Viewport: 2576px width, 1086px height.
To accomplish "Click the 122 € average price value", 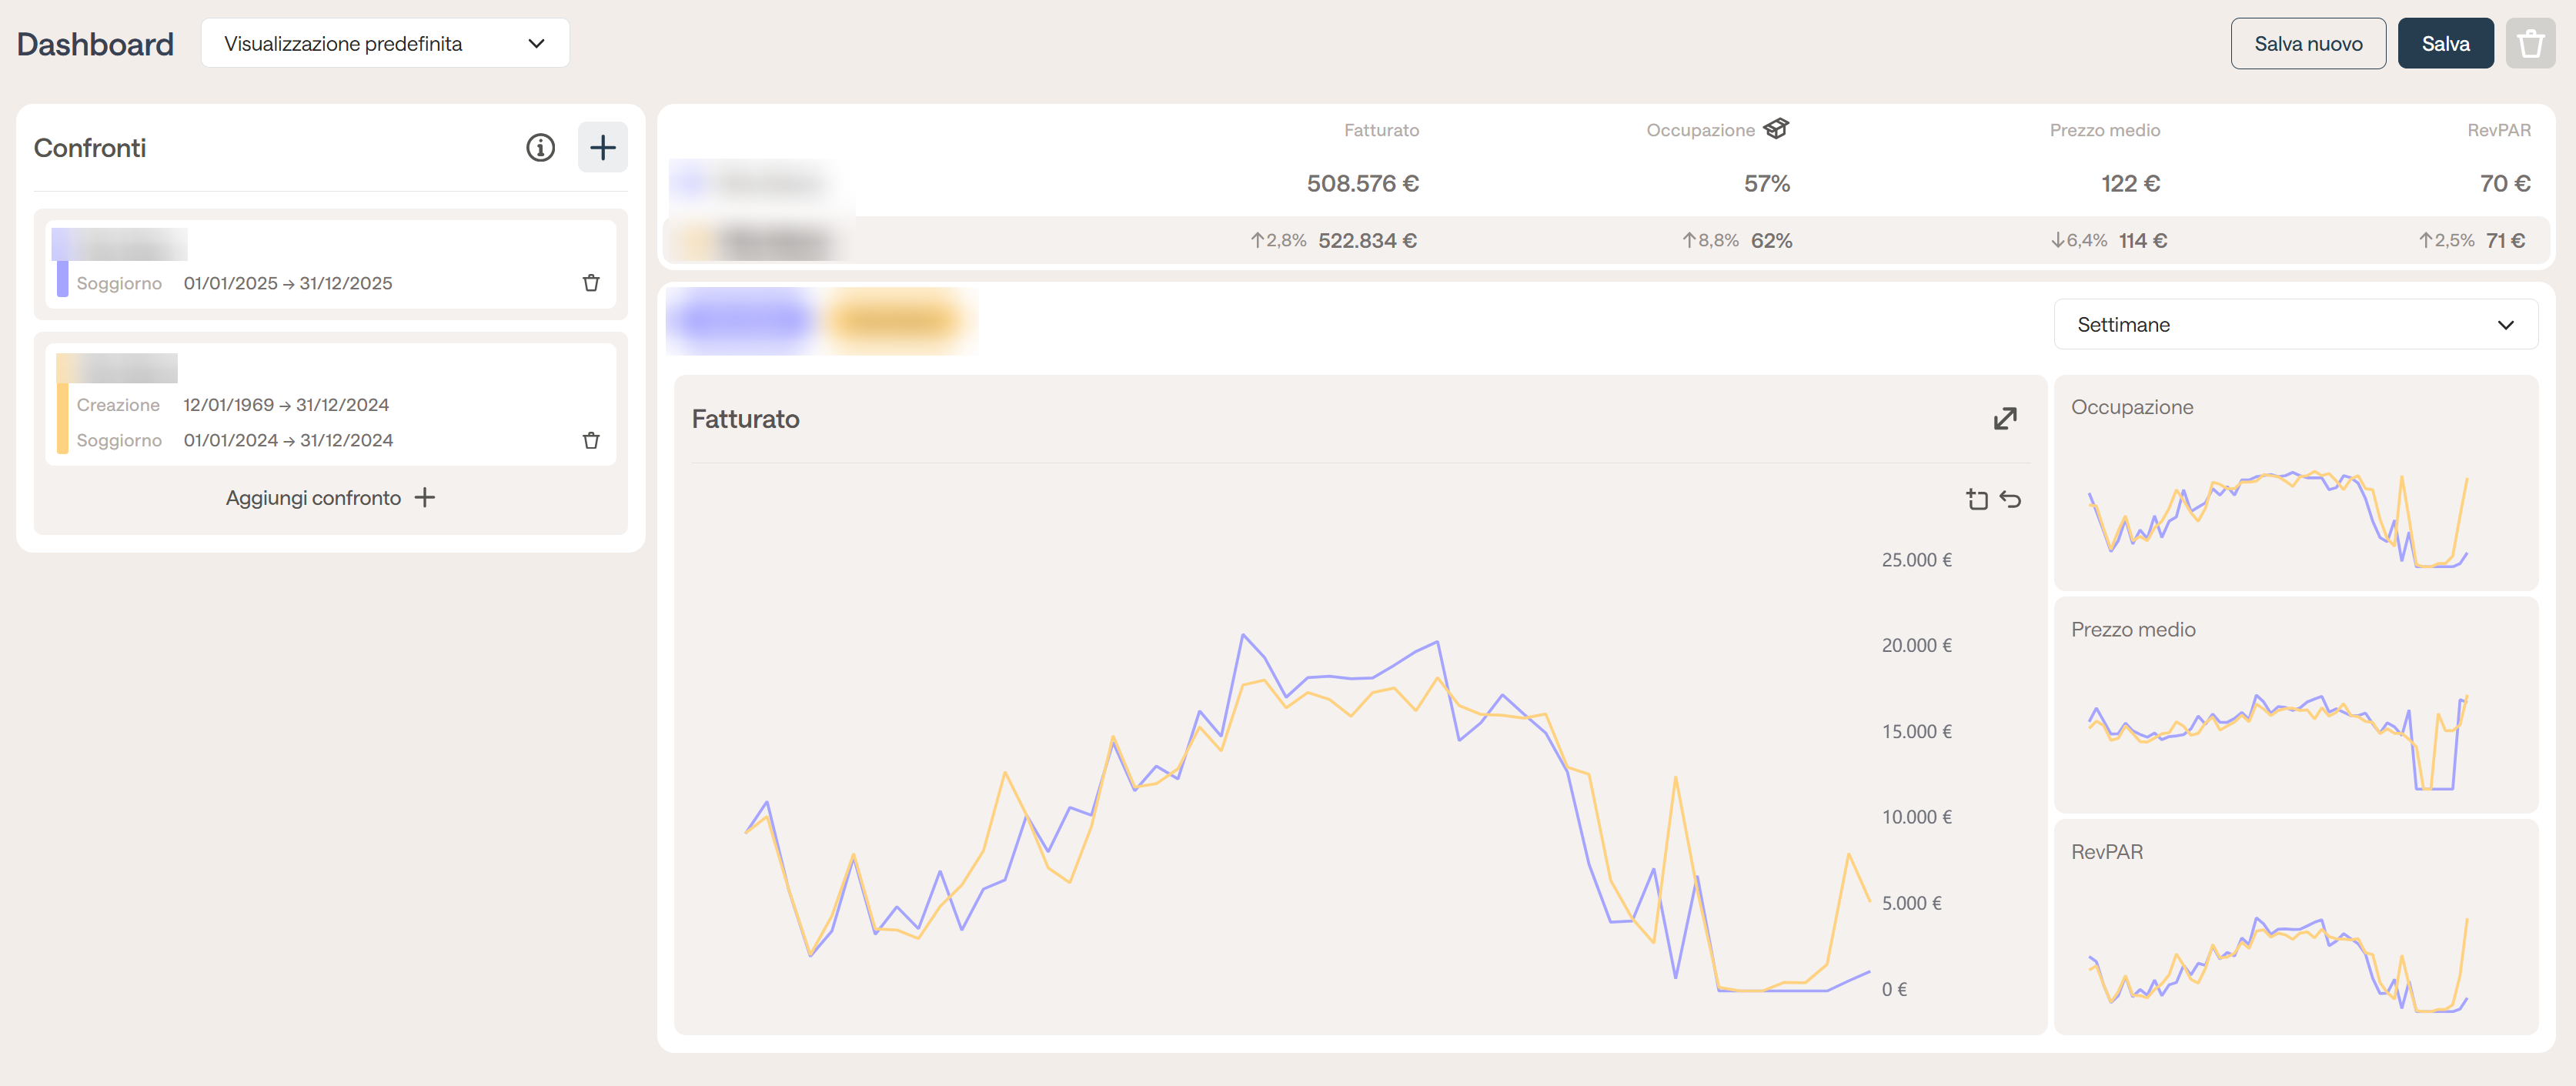I will (2130, 183).
